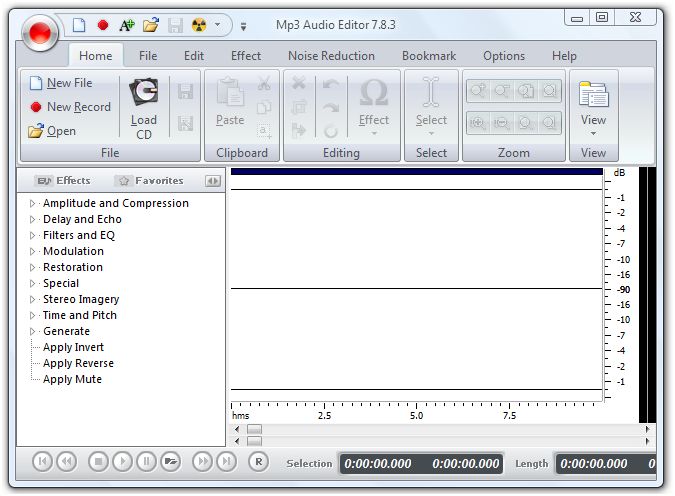
Task: Click the pause playback button
Action: click(x=146, y=462)
